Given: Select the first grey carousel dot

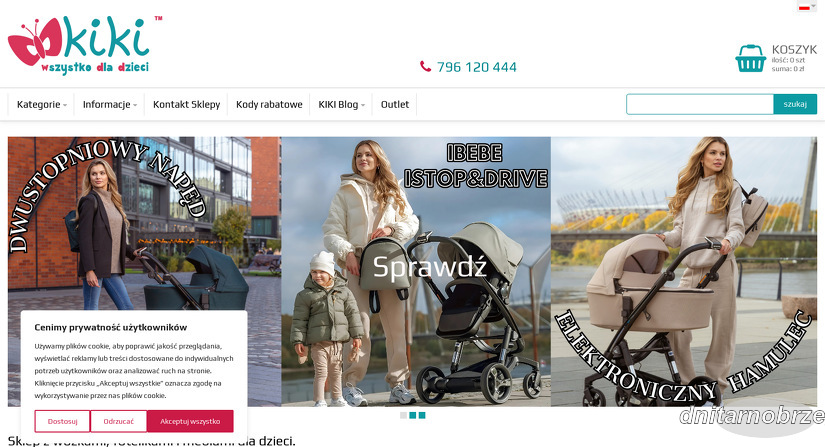Looking at the screenshot, I should pos(404,415).
